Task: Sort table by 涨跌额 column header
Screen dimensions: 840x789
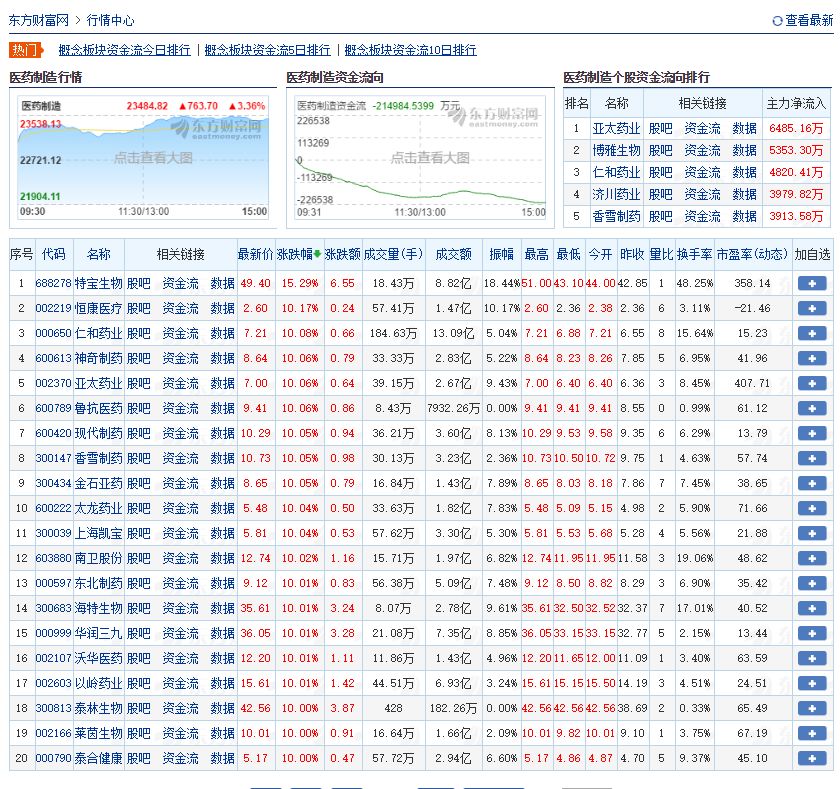Action: 342,254
